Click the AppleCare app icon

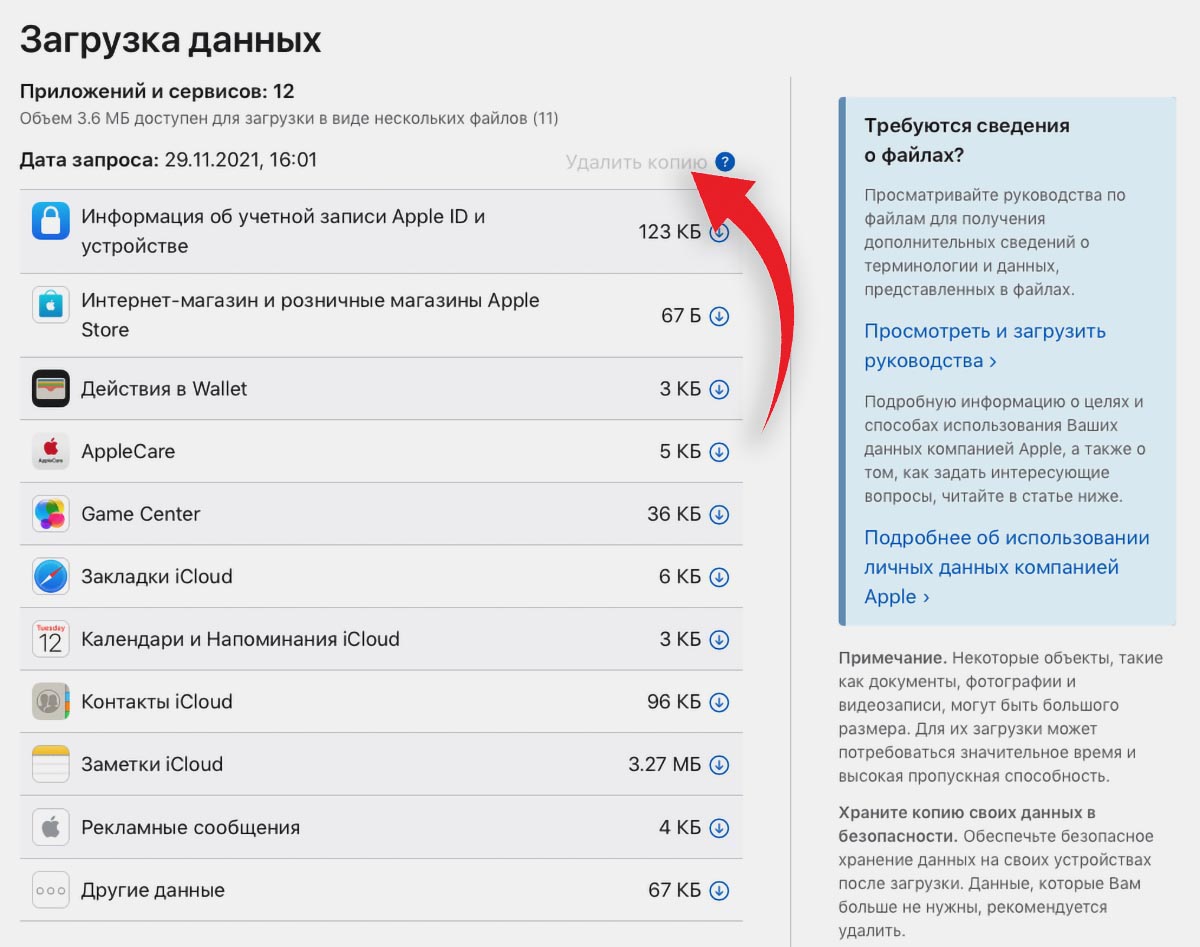click(50, 451)
